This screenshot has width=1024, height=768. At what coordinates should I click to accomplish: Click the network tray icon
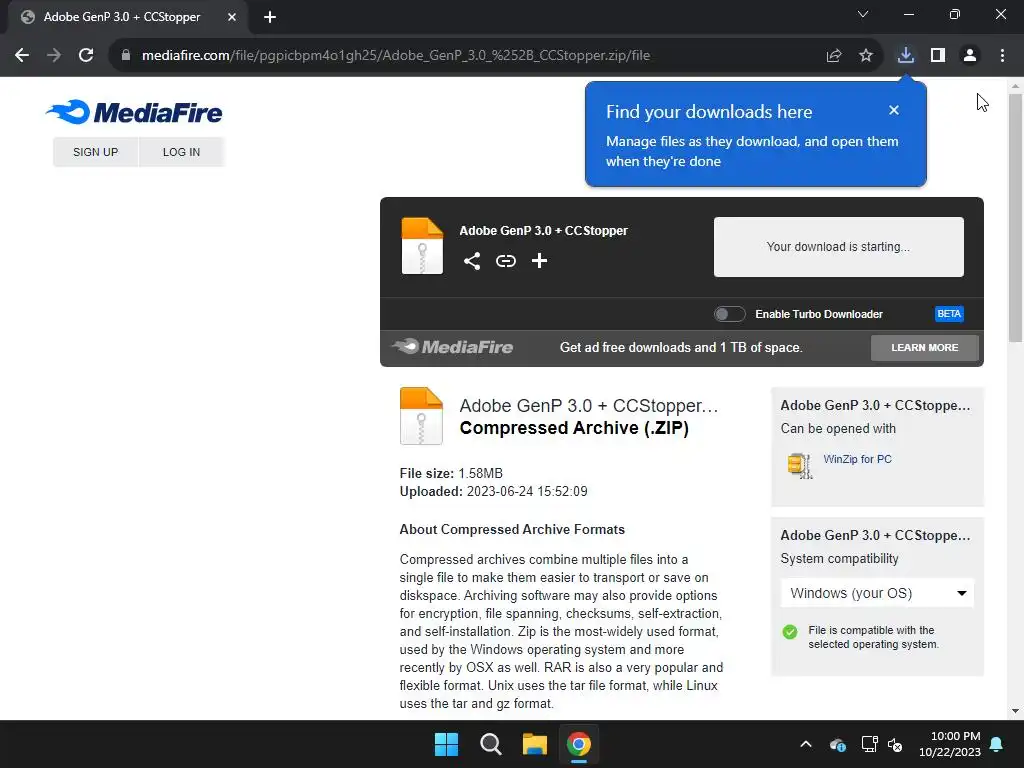coord(869,744)
